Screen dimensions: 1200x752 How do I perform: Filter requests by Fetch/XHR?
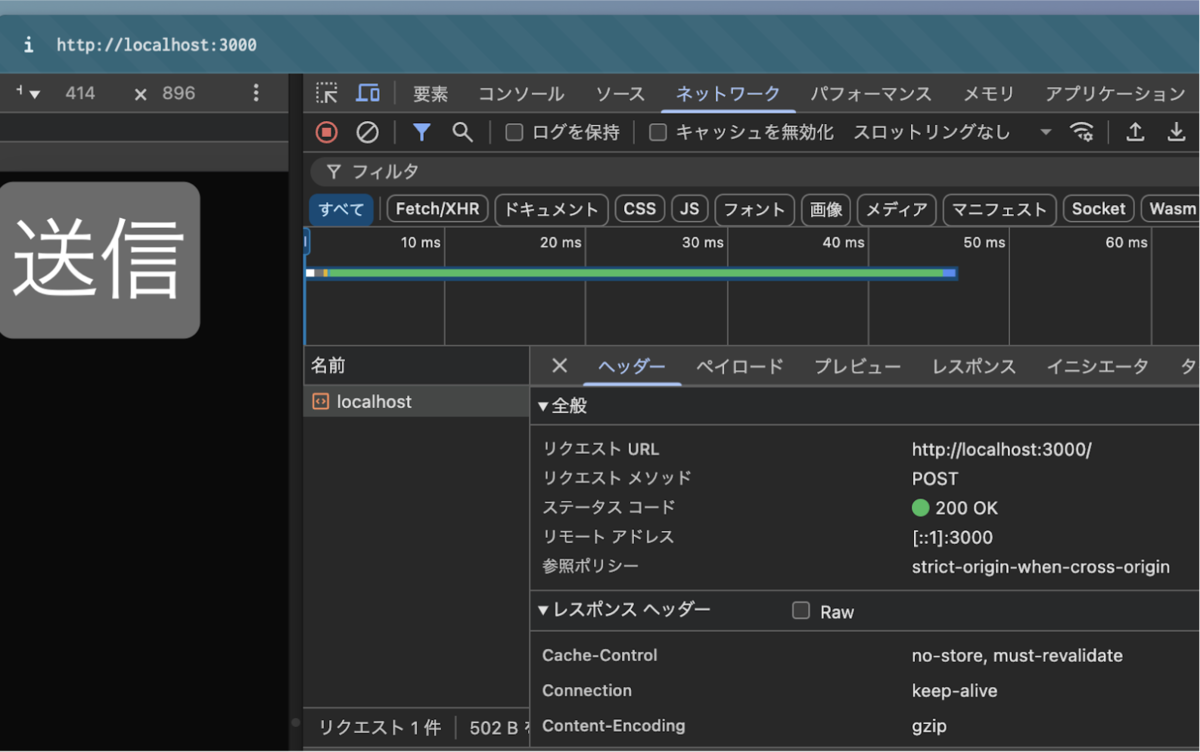[x=437, y=209]
